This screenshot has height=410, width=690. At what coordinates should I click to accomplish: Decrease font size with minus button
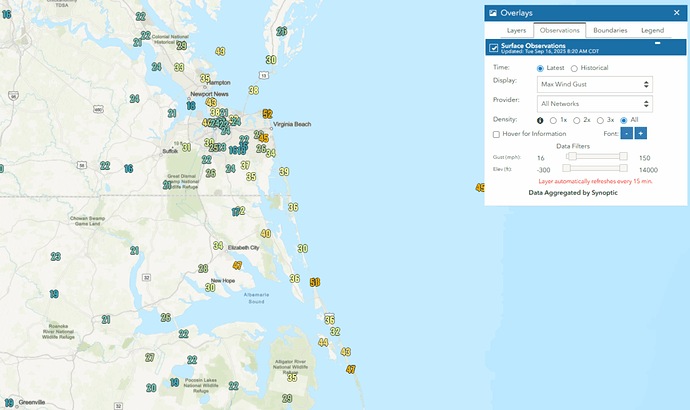[626, 133]
